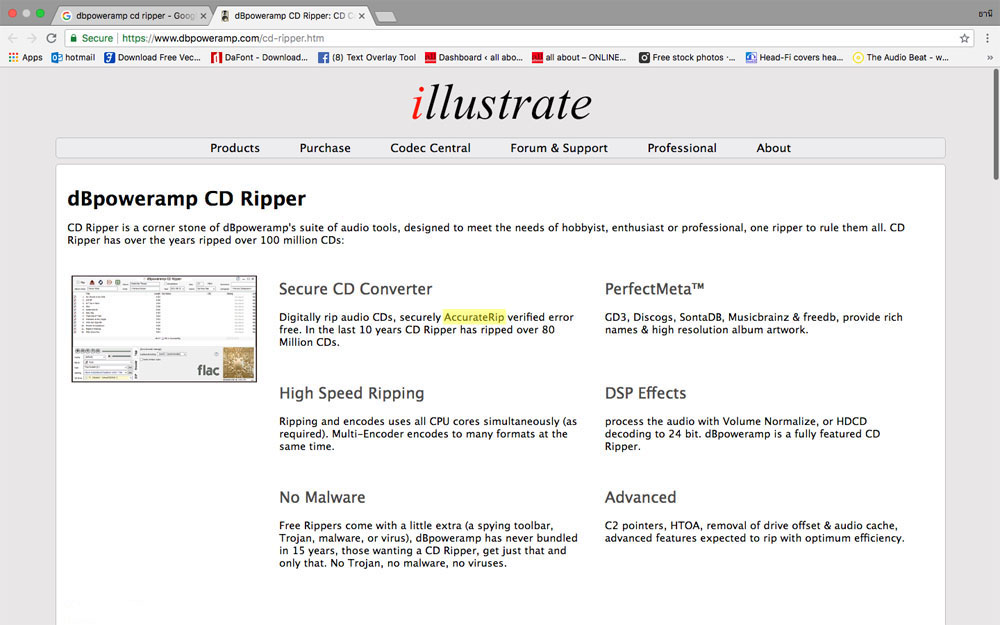
Task: Open the Free stock photos bookmark
Action: pyautogui.click(x=687, y=57)
